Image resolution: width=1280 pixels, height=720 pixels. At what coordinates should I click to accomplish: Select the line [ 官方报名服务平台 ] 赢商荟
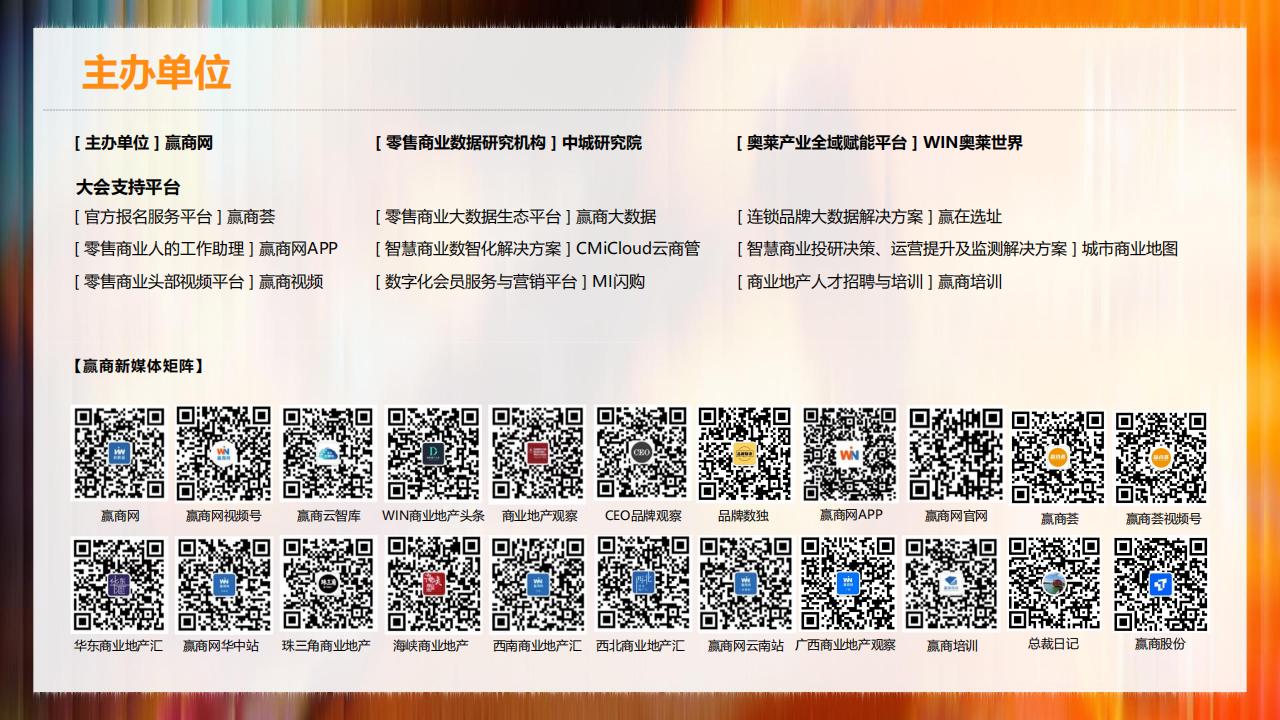point(175,217)
